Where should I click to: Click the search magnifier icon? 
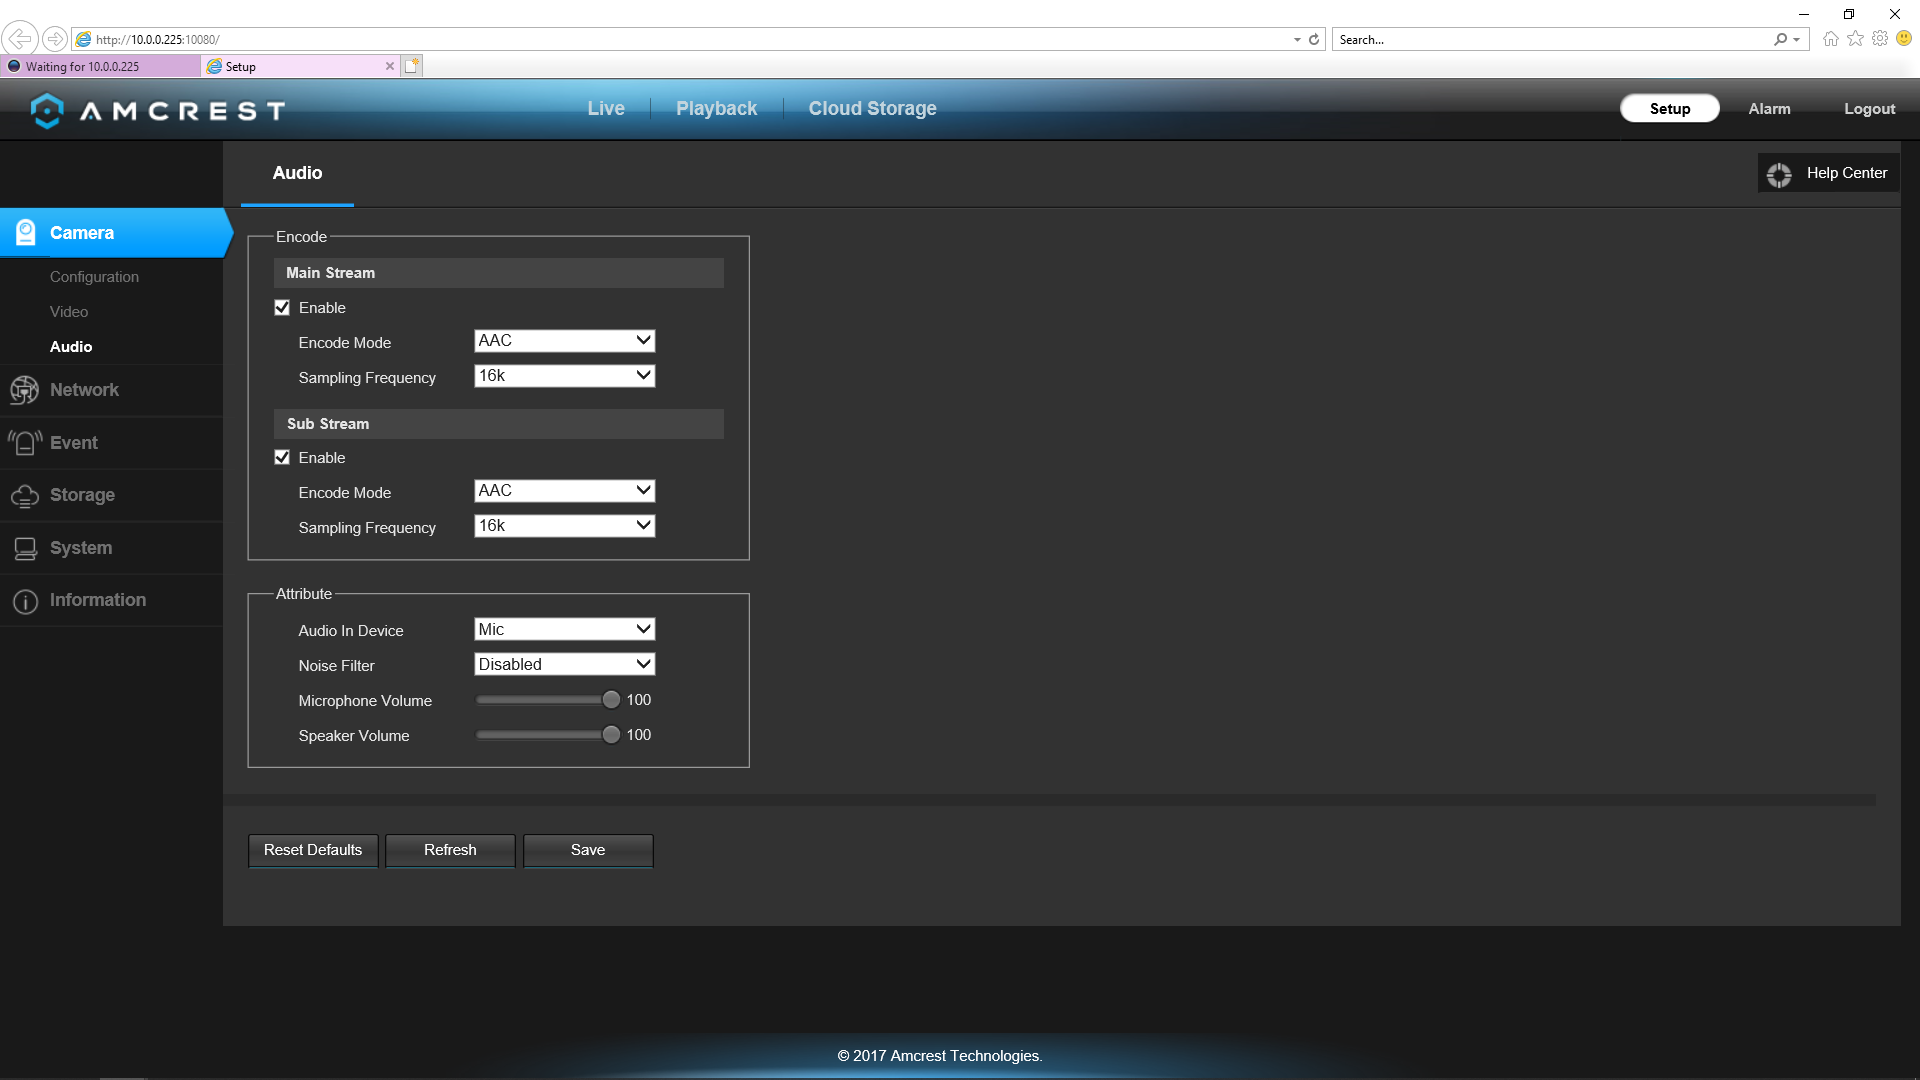(1781, 39)
